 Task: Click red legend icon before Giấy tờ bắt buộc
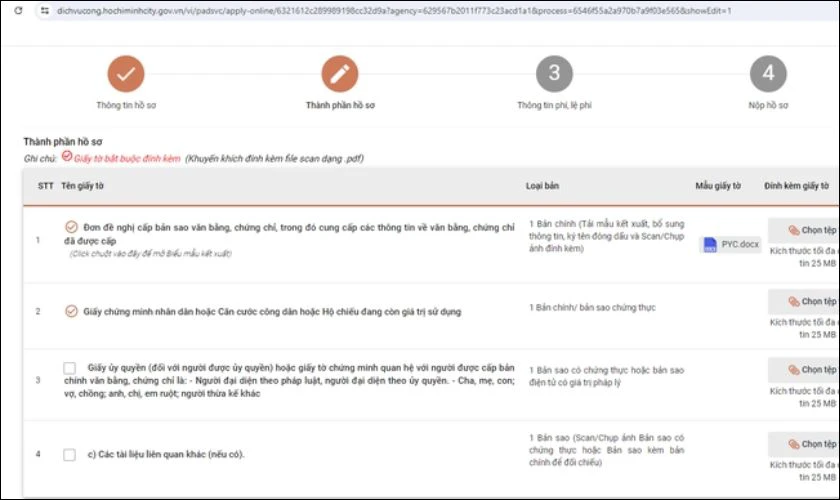point(67,156)
